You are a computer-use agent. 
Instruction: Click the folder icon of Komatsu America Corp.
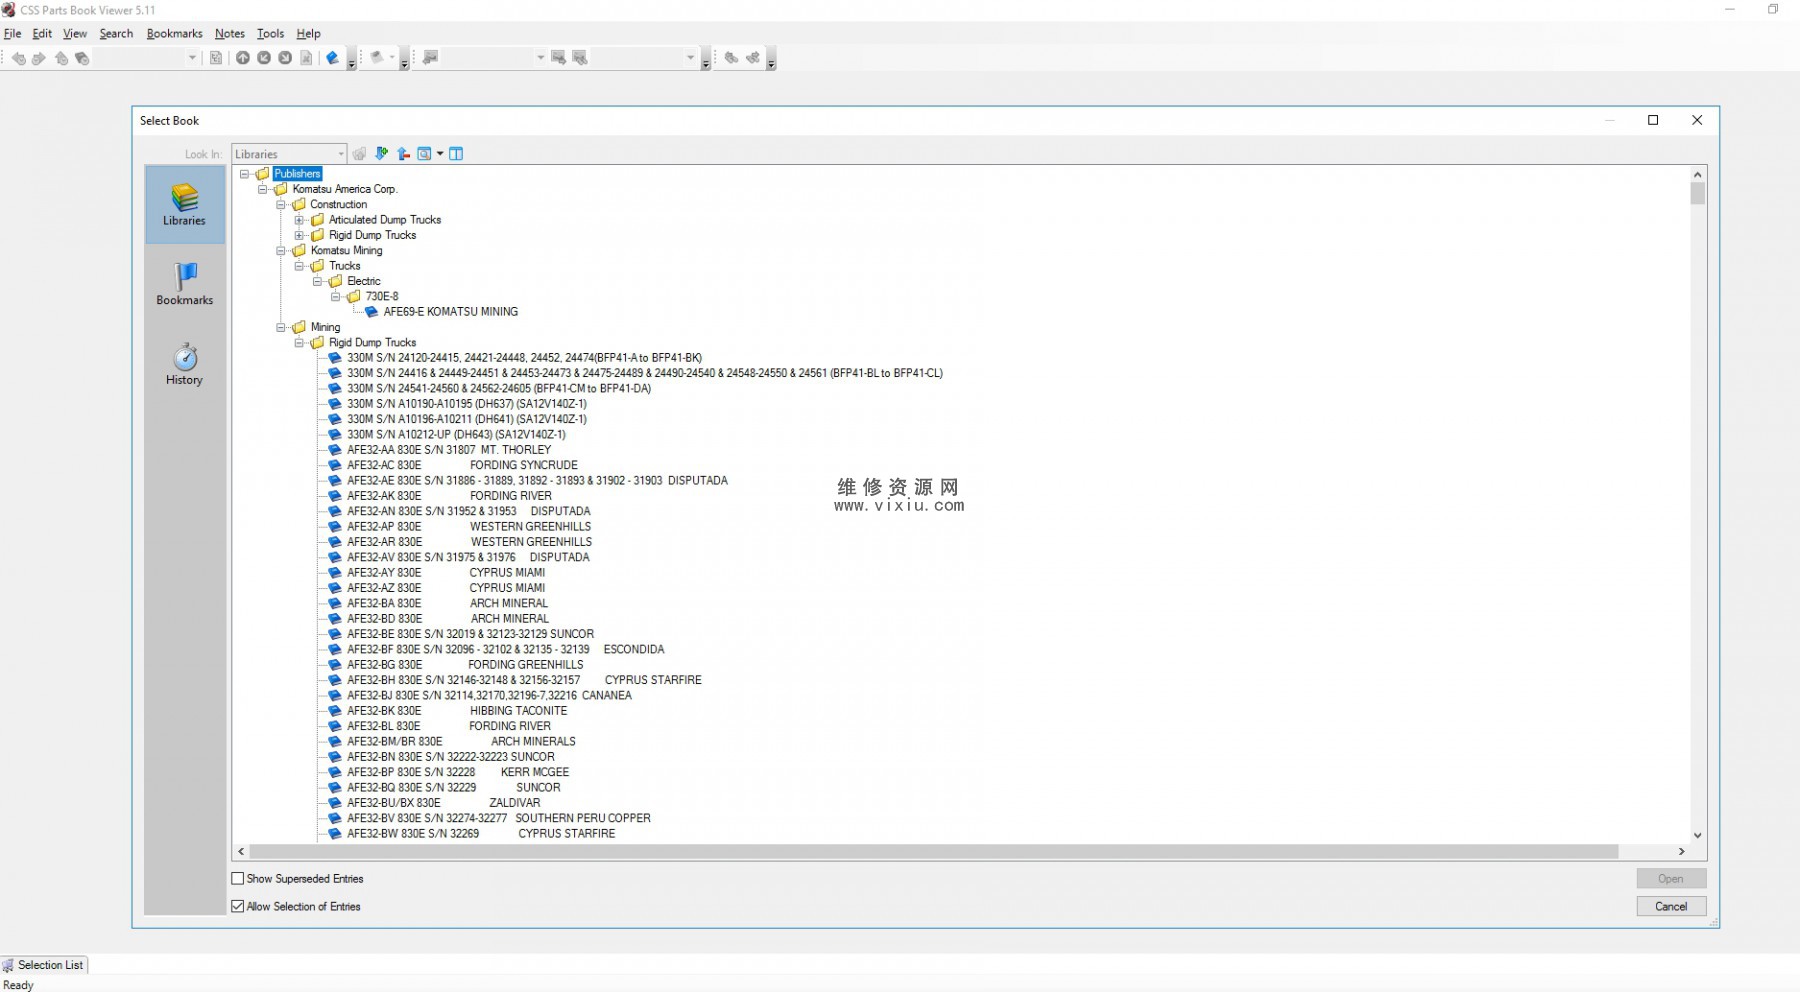[281, 189]
